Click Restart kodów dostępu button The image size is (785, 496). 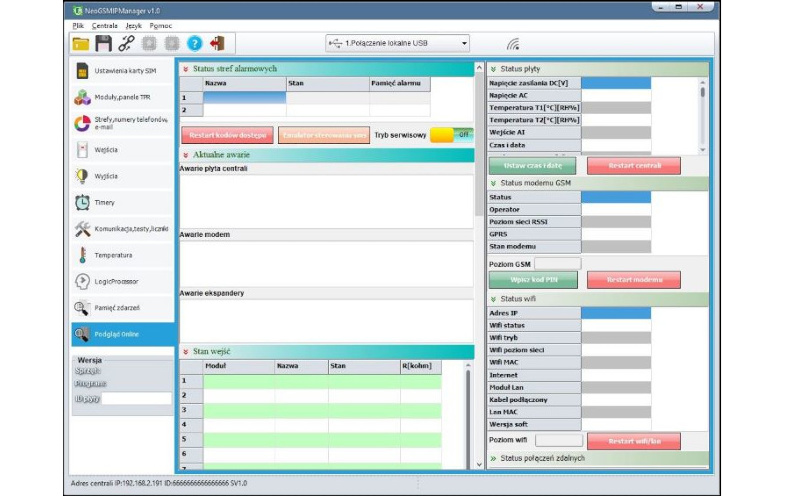coord(227,135)
